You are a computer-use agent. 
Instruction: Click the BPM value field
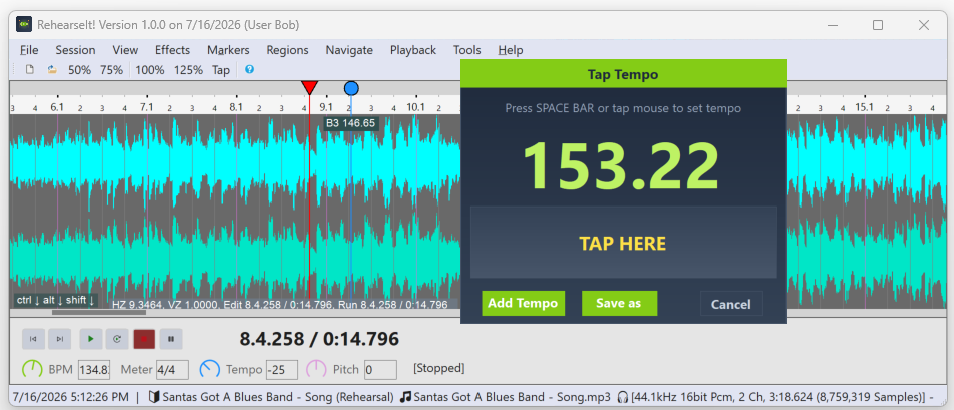point(94,370)
